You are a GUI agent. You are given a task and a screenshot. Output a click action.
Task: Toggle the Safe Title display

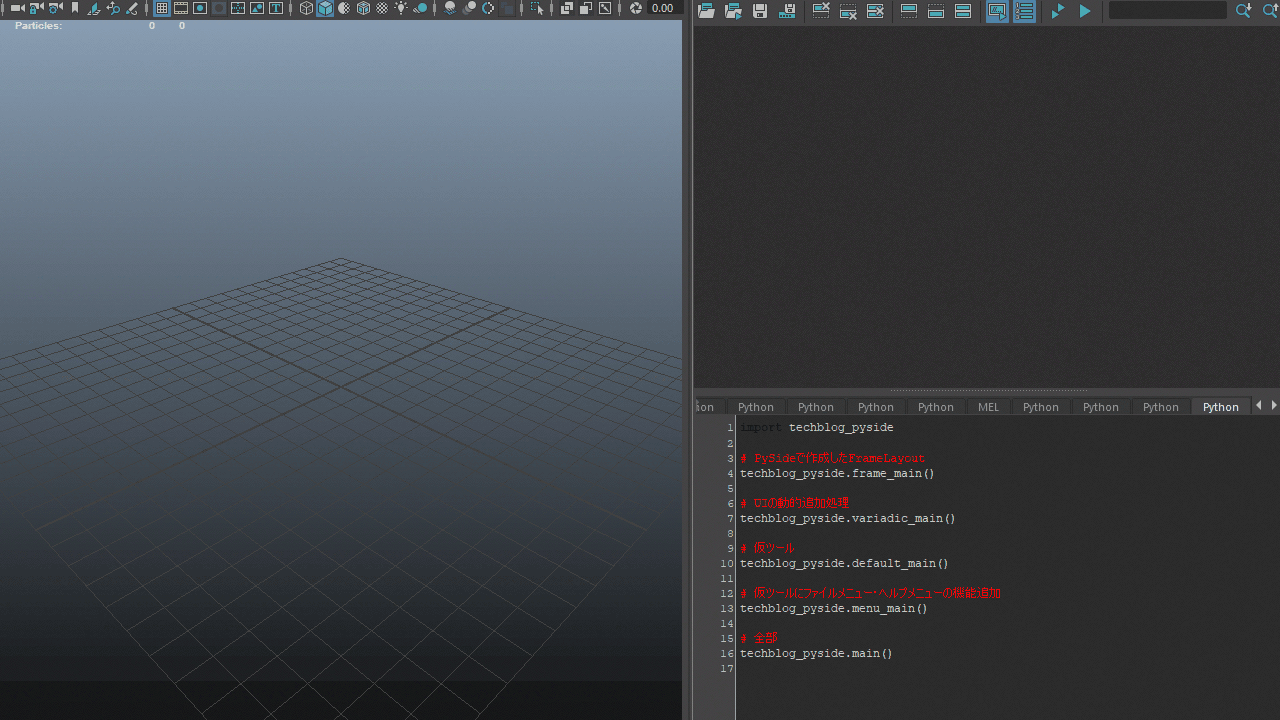[276, 8]
